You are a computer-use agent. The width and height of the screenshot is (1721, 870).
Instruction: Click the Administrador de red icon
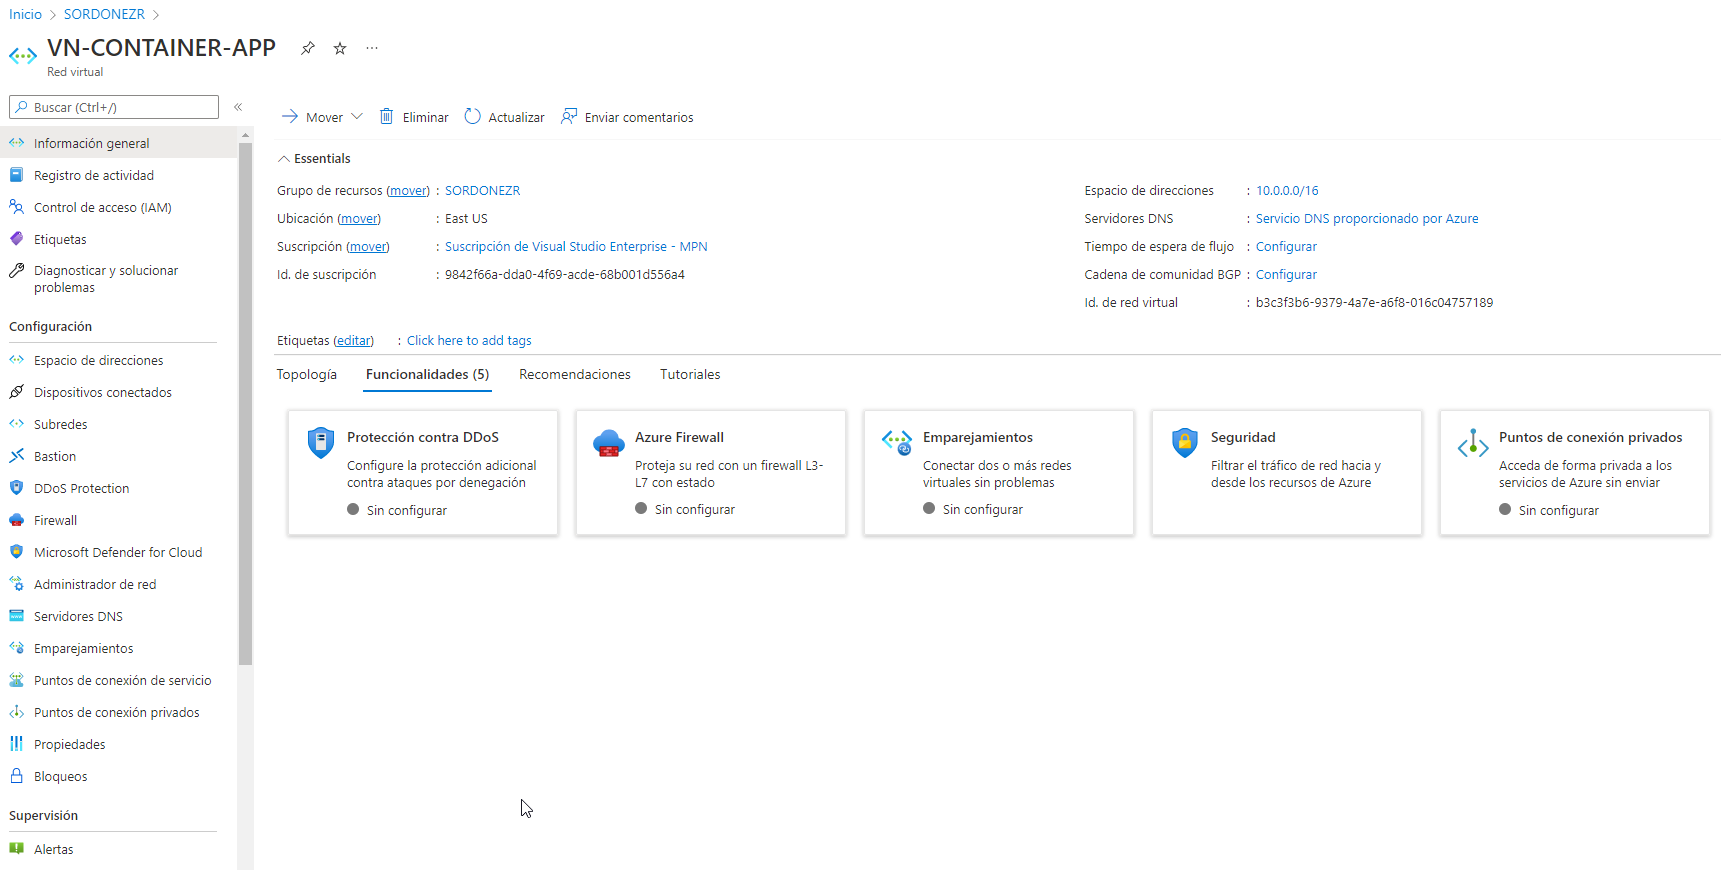[x=16, y=584]
